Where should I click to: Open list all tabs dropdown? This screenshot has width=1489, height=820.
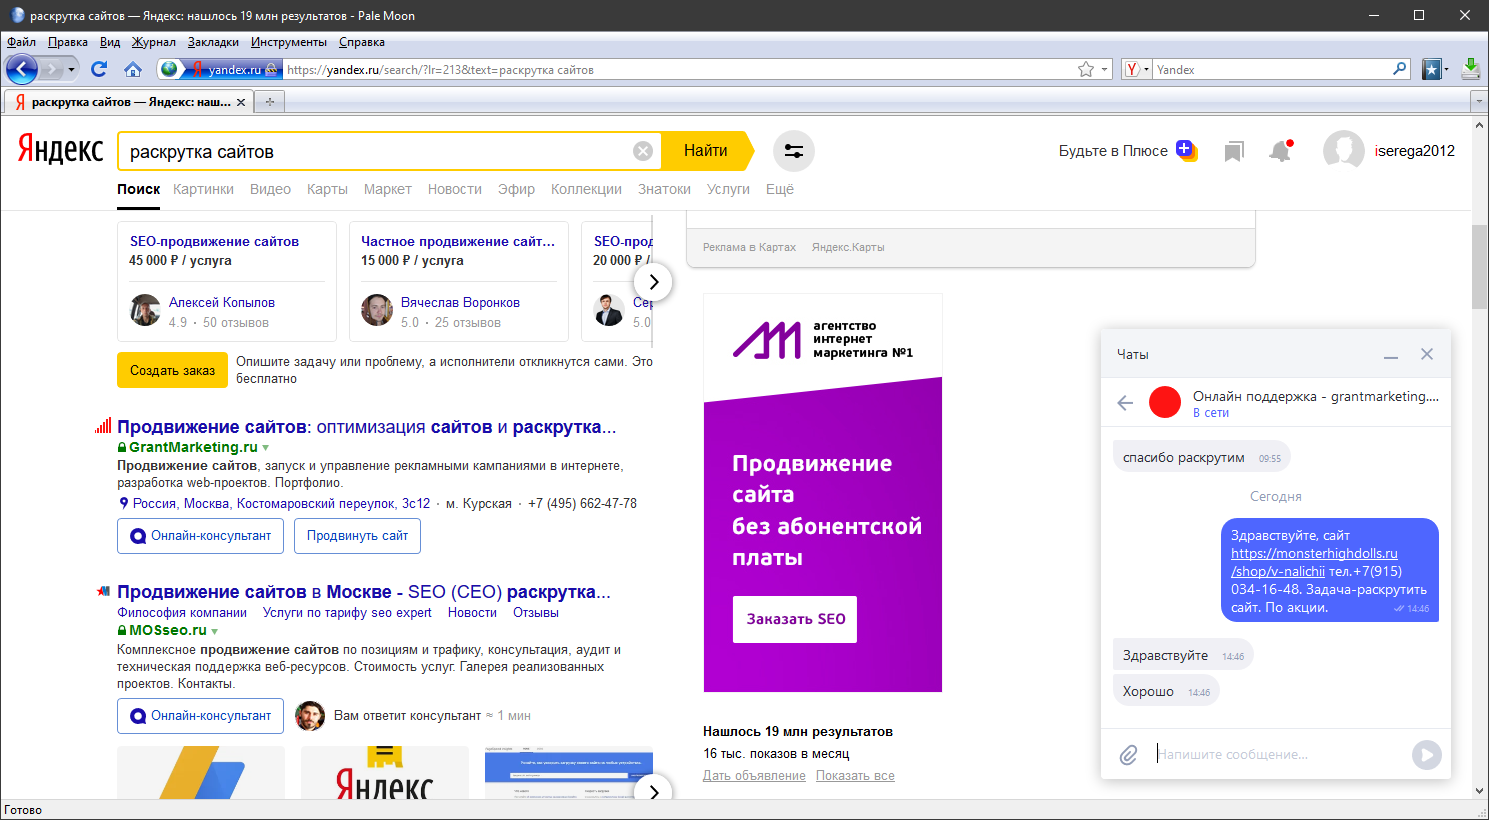pyautogui.click(x=1478, y=102)
